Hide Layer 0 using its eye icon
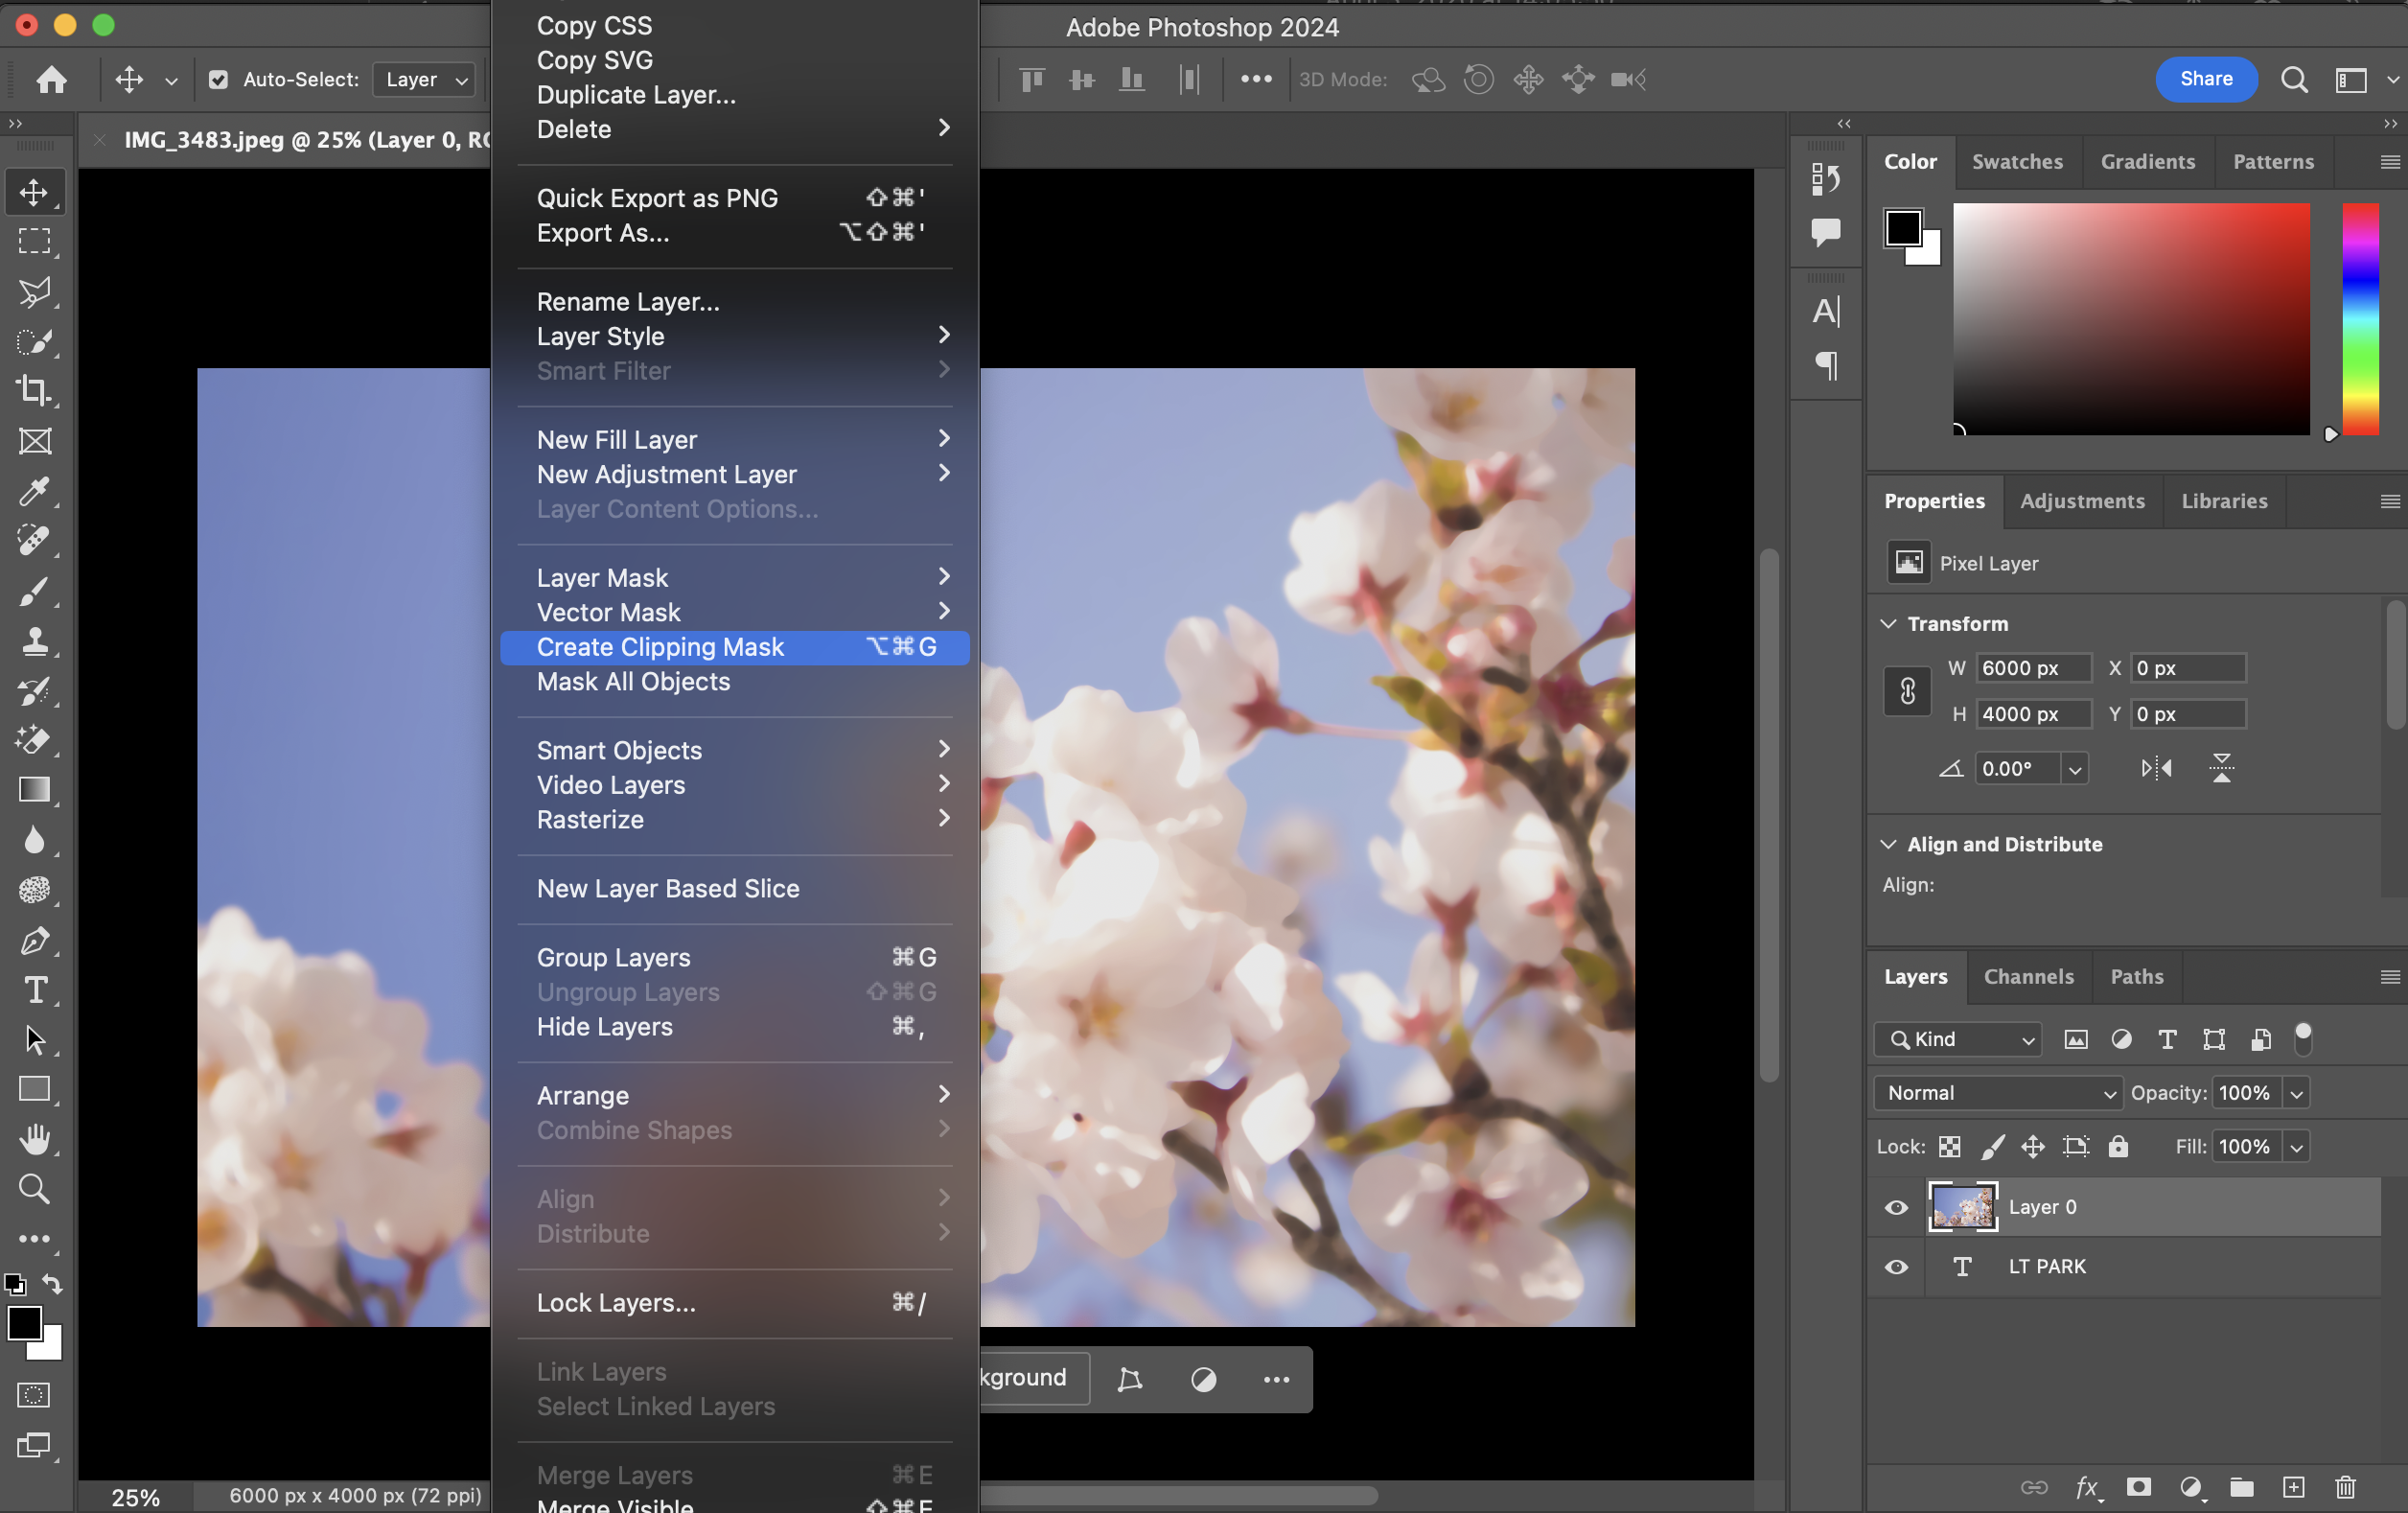The image size is (2408, 1513). pyautogui.click(x=1896, y=1207)
